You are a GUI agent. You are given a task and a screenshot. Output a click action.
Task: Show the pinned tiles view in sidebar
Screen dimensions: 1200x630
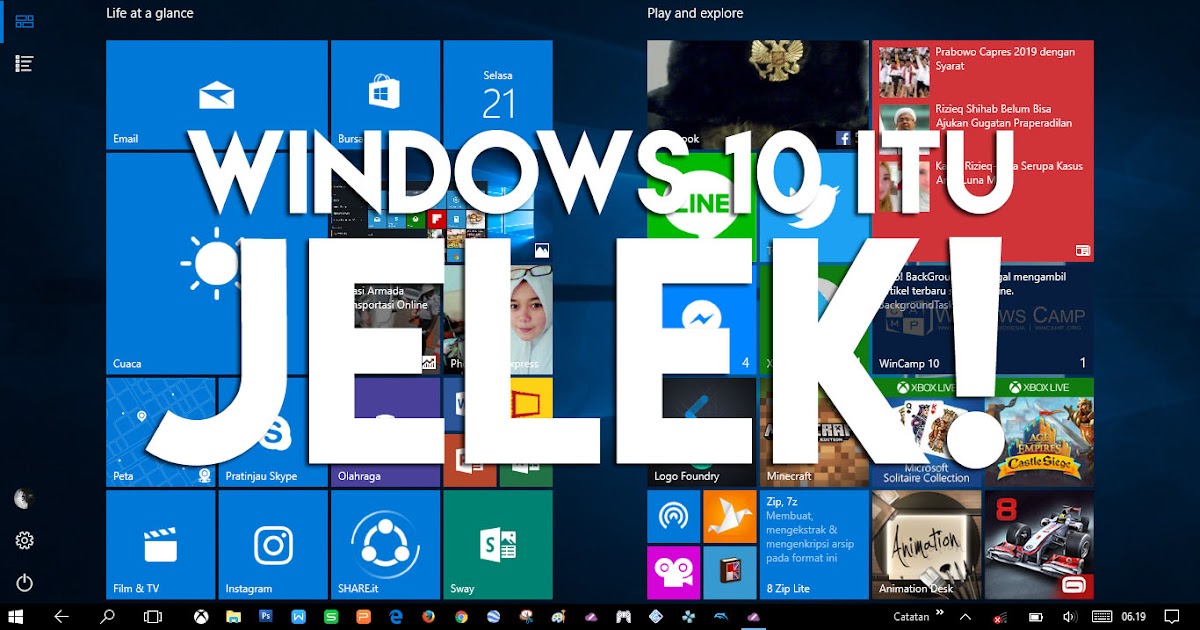click(x=25, y=21)
